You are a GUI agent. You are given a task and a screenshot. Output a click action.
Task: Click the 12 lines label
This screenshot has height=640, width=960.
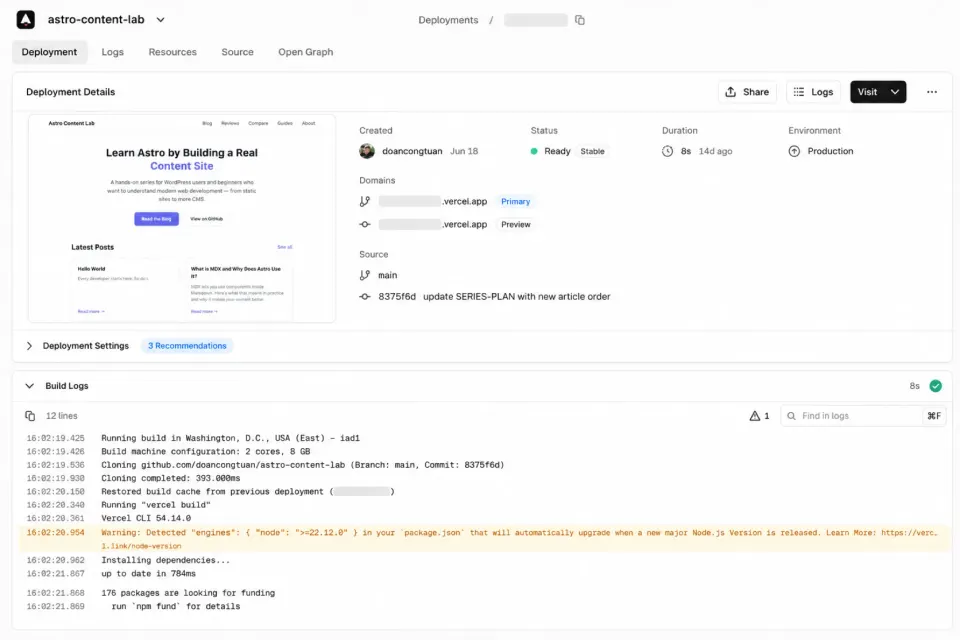point(62,416)
